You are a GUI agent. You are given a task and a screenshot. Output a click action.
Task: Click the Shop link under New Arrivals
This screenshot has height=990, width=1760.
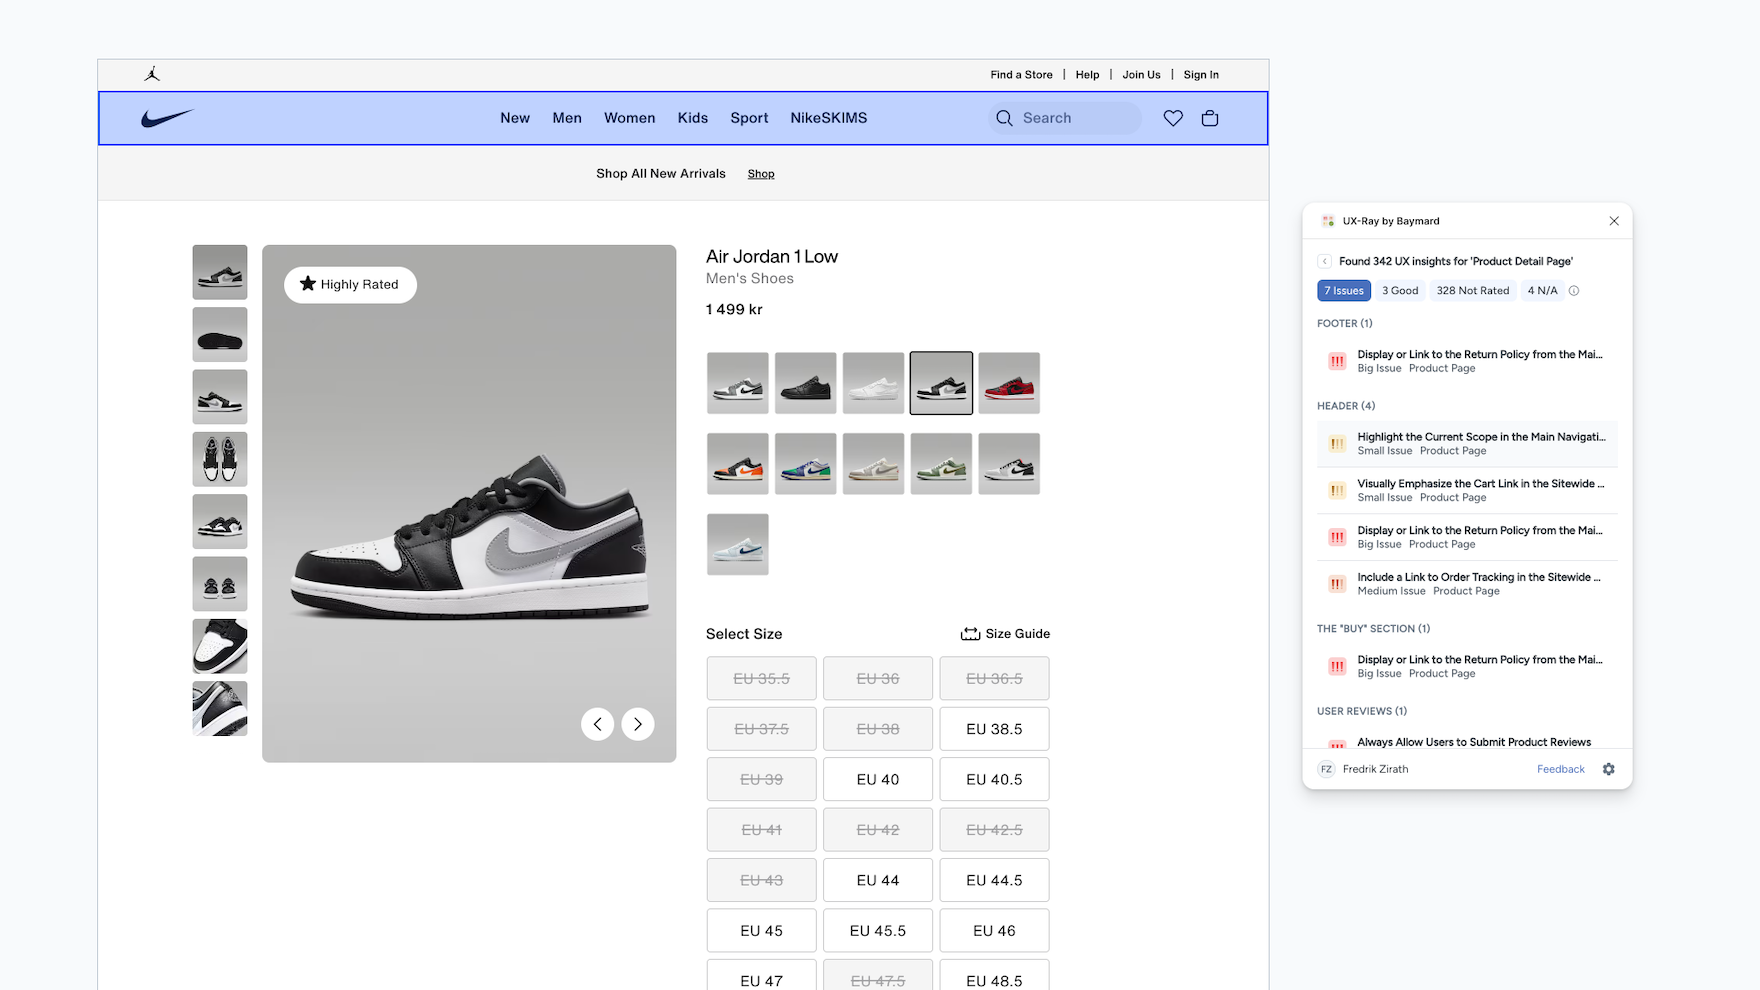click(761, 174)
